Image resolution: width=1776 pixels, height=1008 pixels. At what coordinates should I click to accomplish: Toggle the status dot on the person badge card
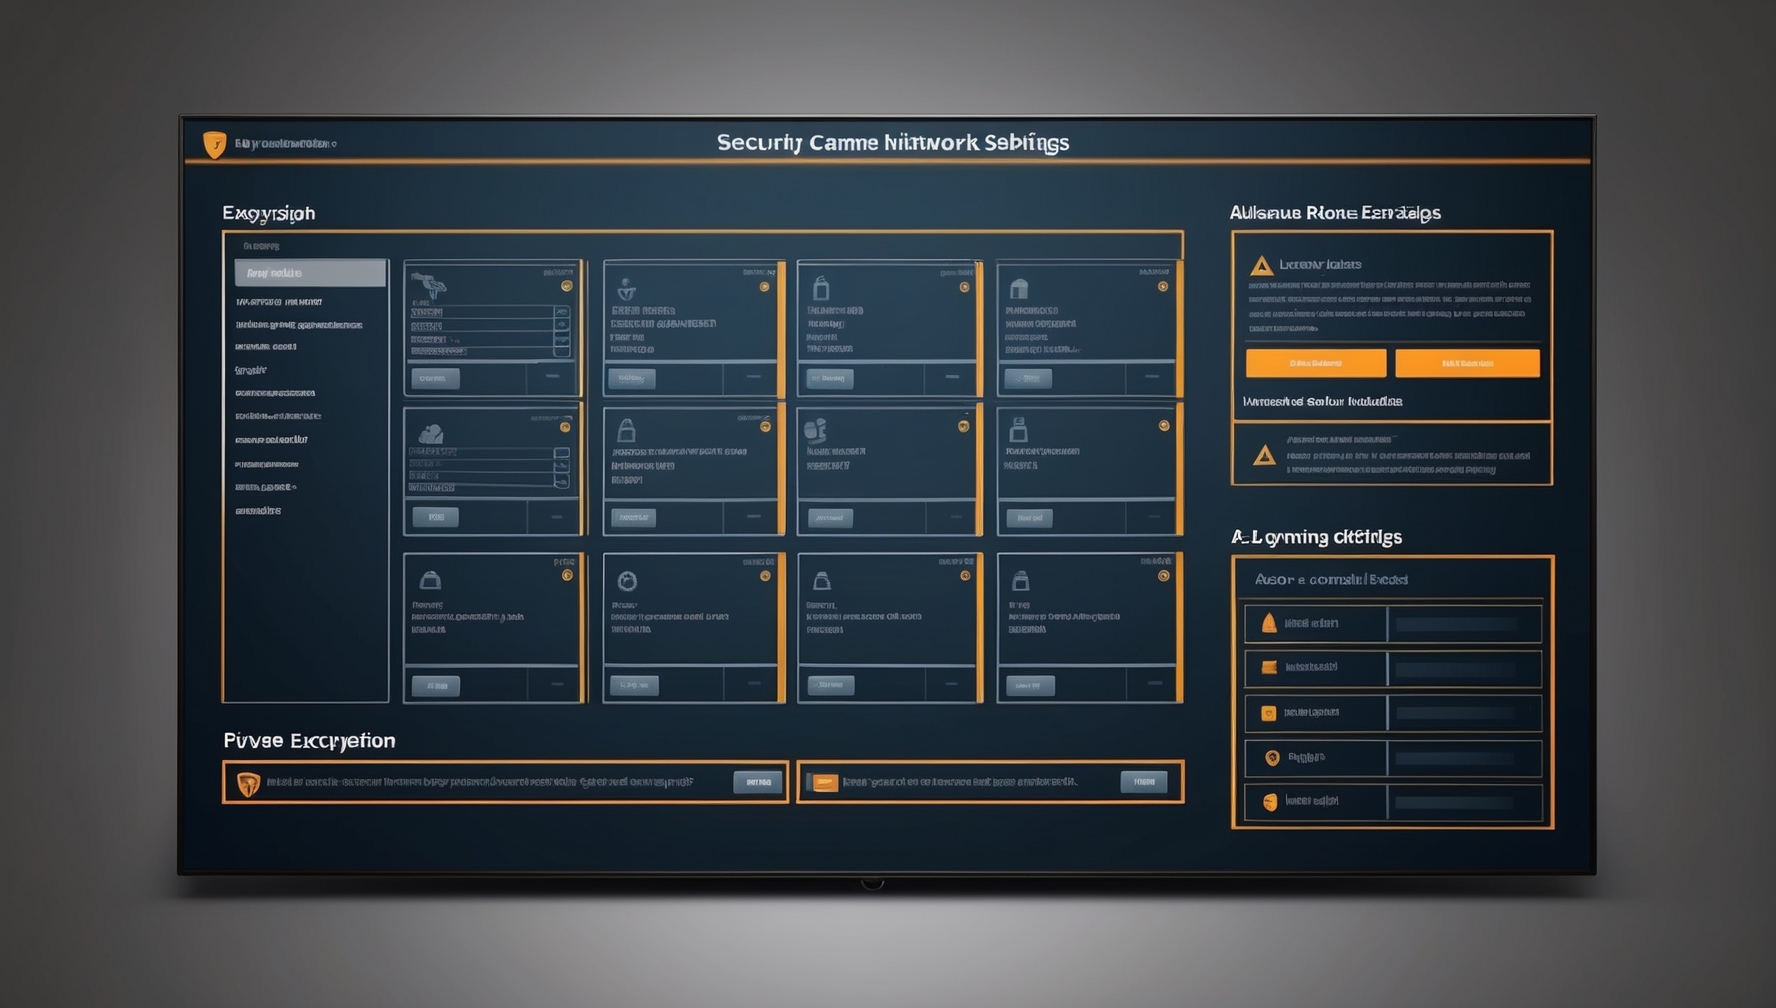pyautogui.click(x=765, y=287)
